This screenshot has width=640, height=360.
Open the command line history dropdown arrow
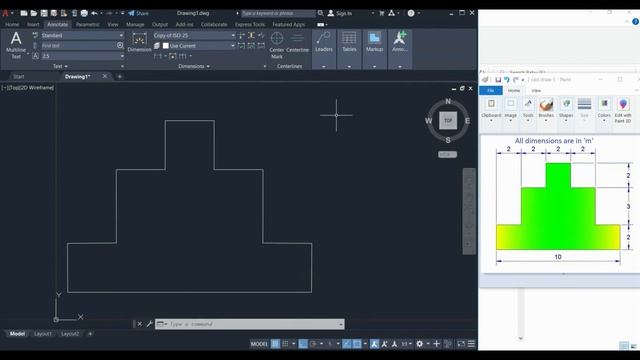point(340,324)
